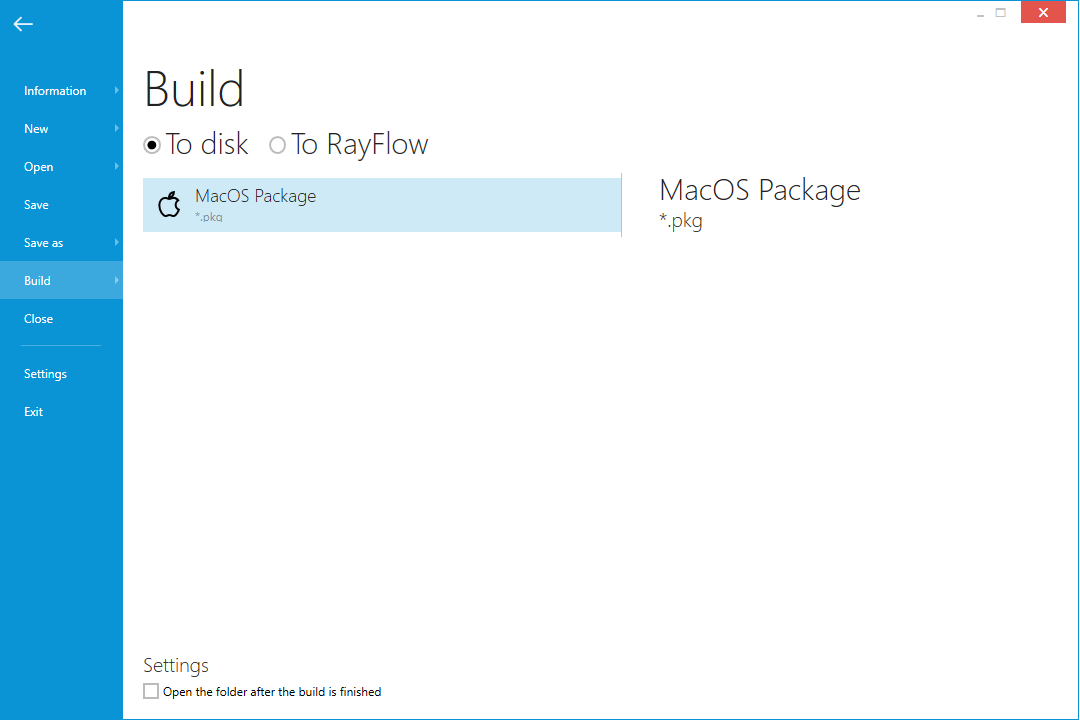Image resolution: width=1080 pixels, height=720 pixels.
Task: Highlight the *.pkg extension label
Action: click(x=682, y=221)
